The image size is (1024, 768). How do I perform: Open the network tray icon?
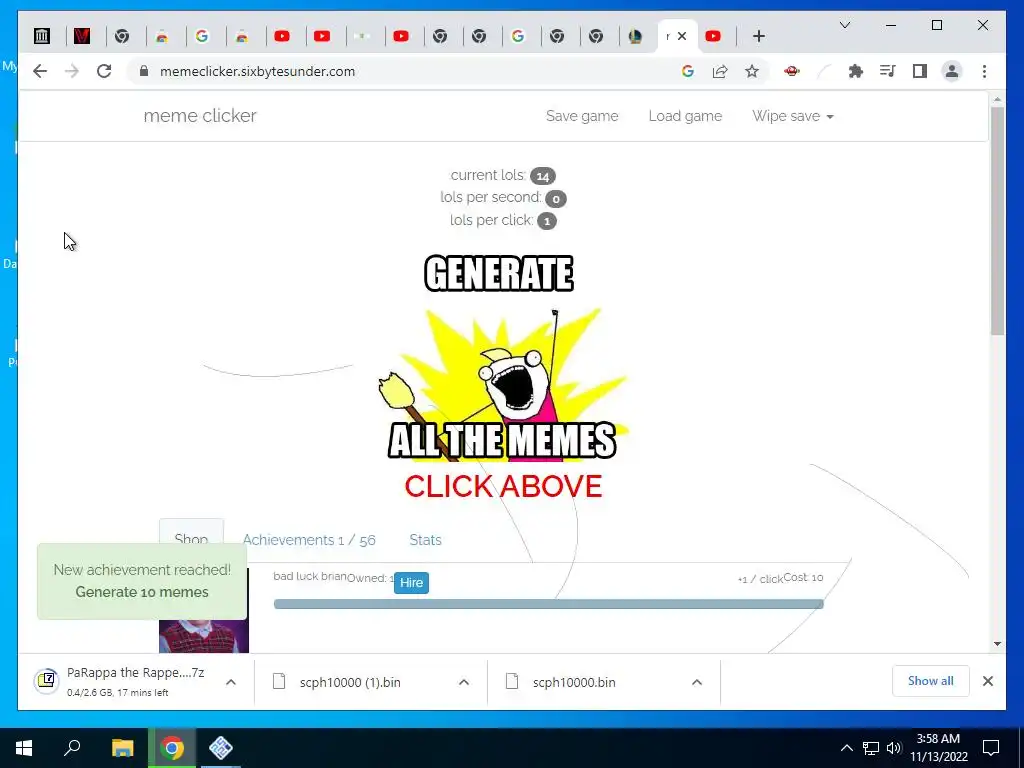point(871,748)
